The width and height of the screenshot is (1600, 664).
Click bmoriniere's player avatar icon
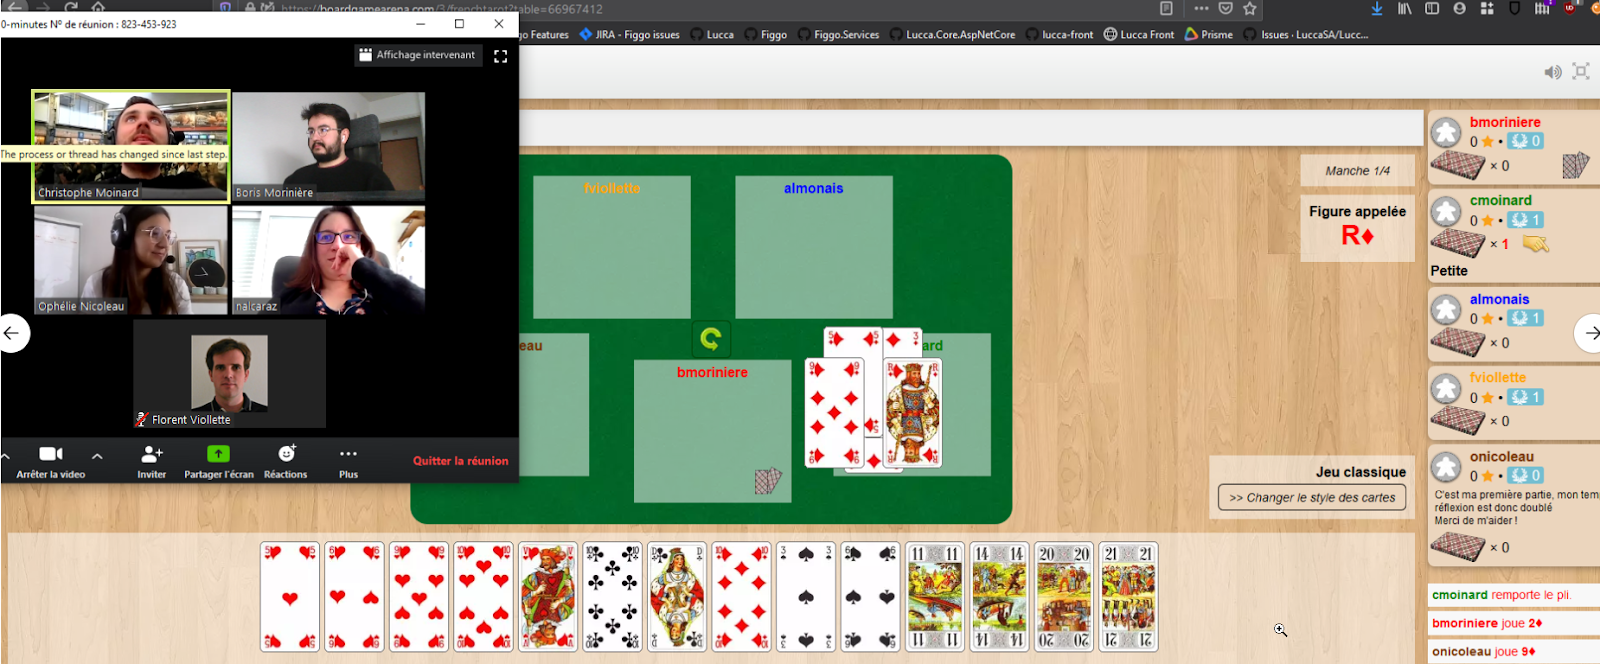1446,132
